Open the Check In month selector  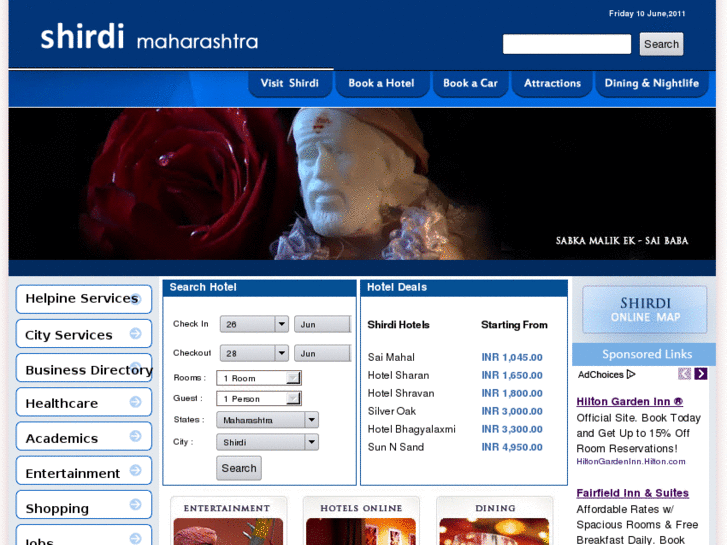[322, 324]
